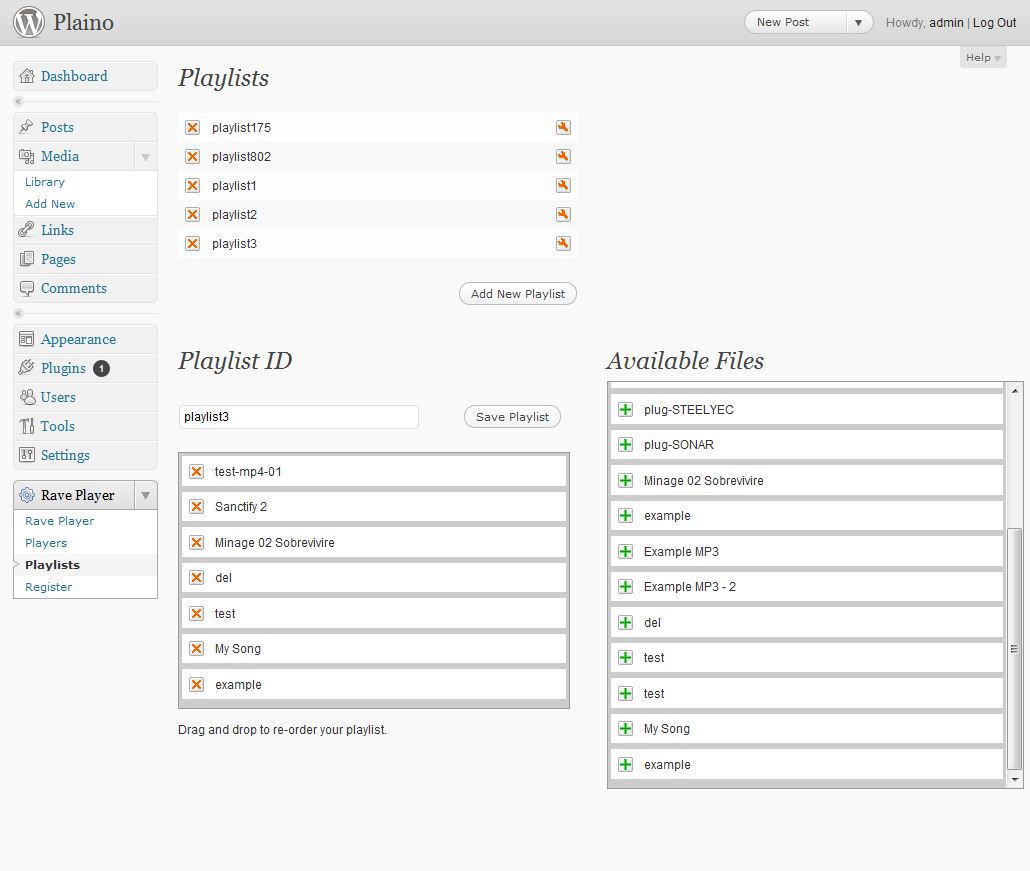Screen dimensions: 1030x871
Task: Open the admin profile link
Action: click(x=946, y=22)
